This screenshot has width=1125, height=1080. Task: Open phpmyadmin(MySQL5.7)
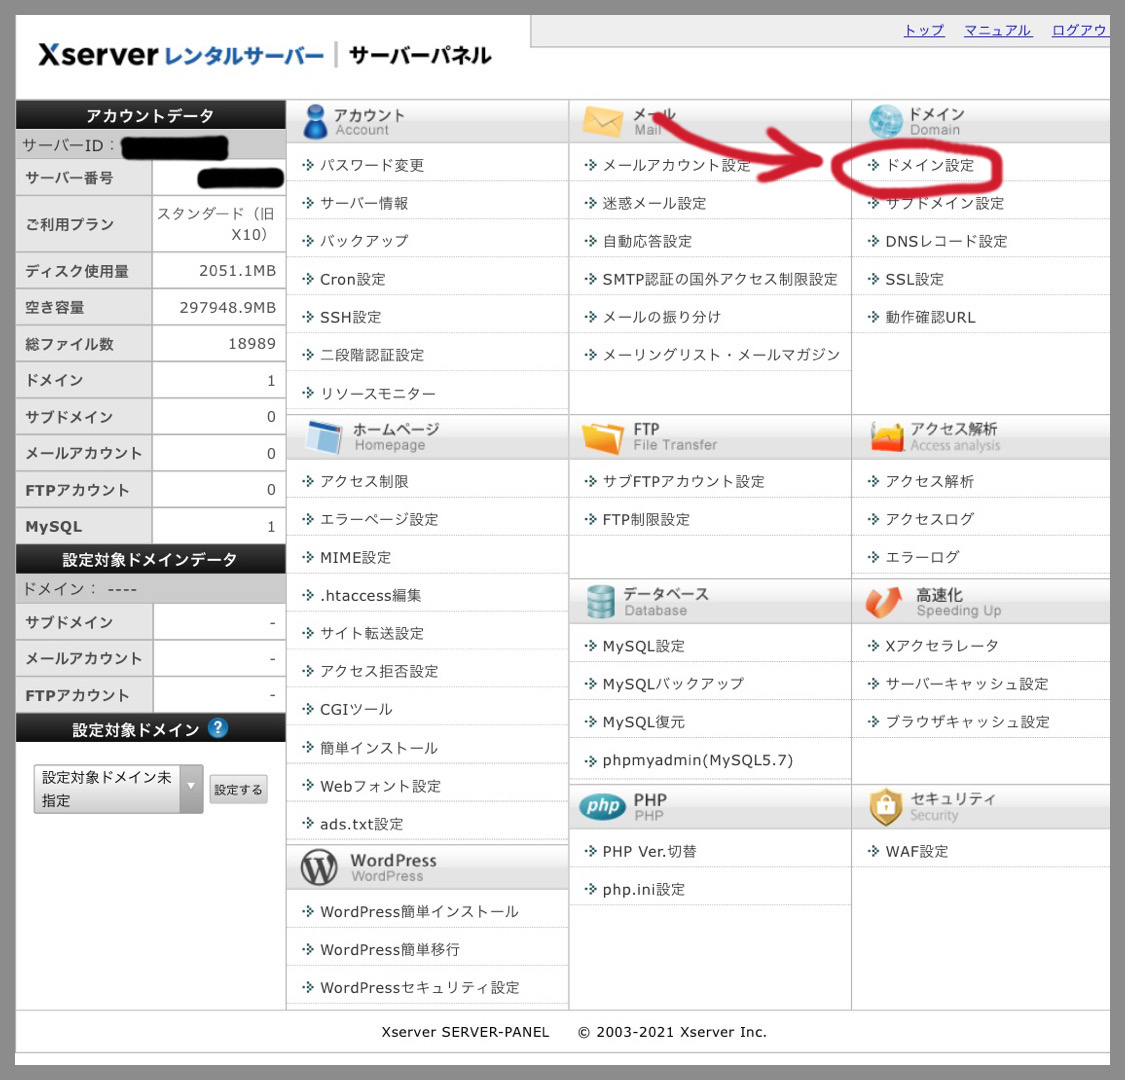point(697,761)
